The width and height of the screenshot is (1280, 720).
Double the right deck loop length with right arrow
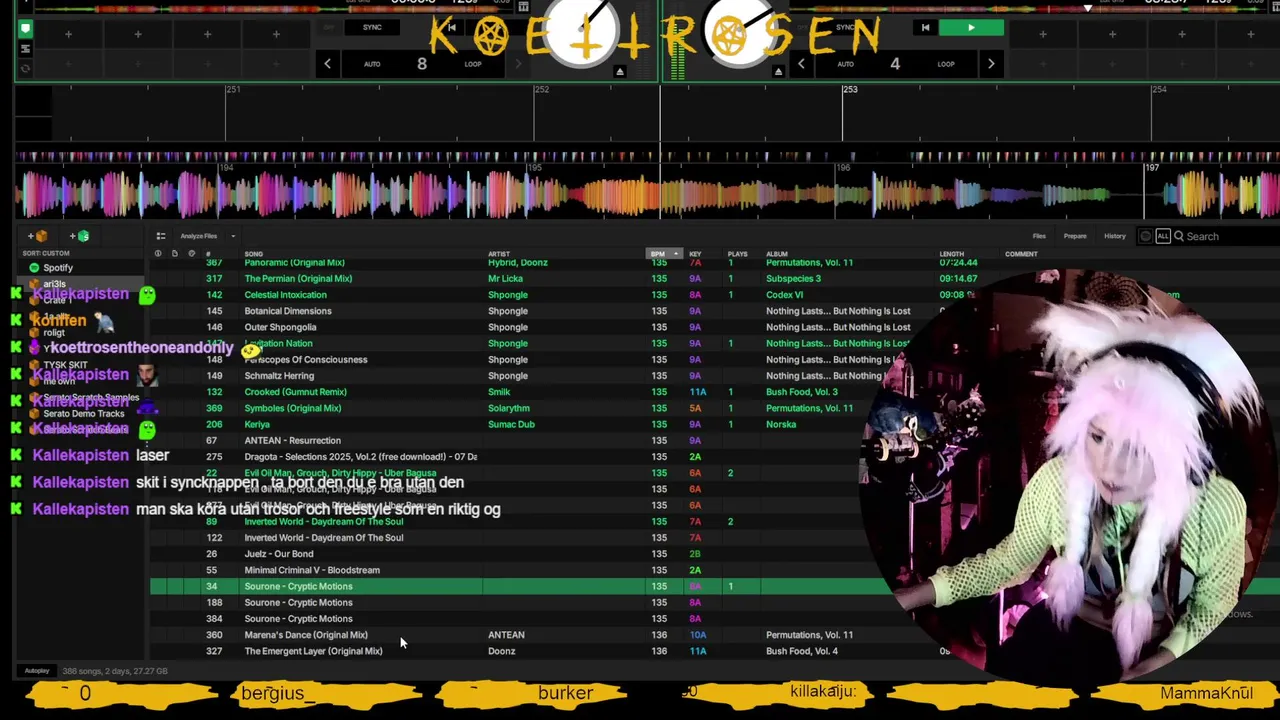[991, 64]
